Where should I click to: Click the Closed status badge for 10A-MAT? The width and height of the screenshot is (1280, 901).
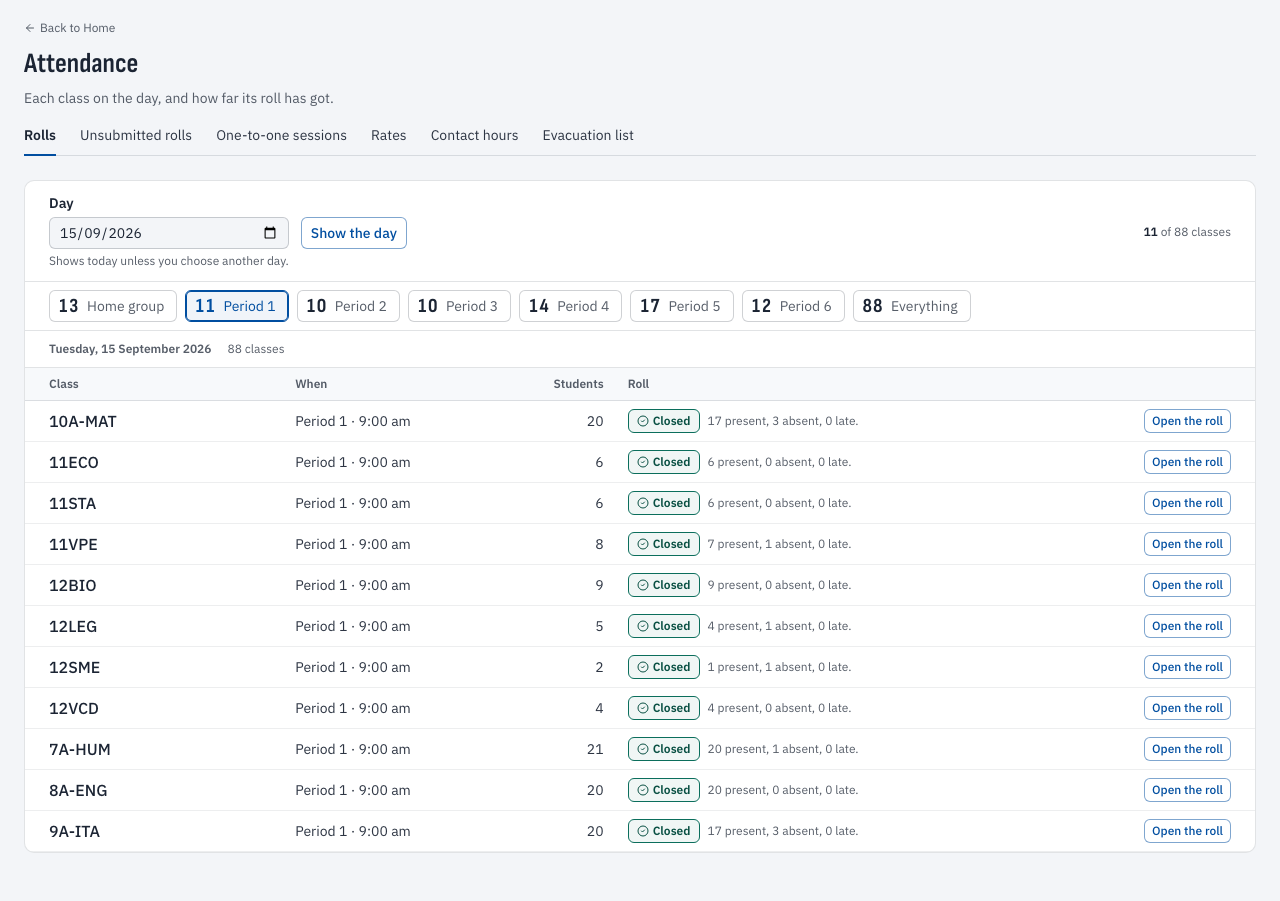(664, 421)
